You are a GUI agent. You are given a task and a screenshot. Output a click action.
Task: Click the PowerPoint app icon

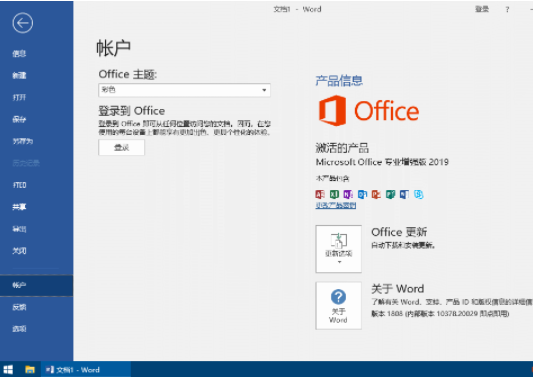tap(376, 194)
